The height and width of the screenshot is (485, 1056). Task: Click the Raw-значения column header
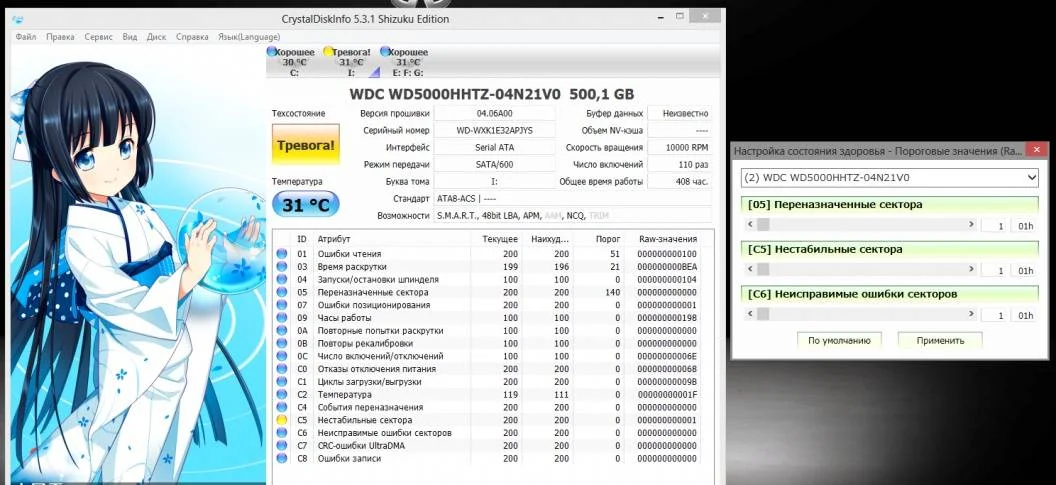[667, 239]
